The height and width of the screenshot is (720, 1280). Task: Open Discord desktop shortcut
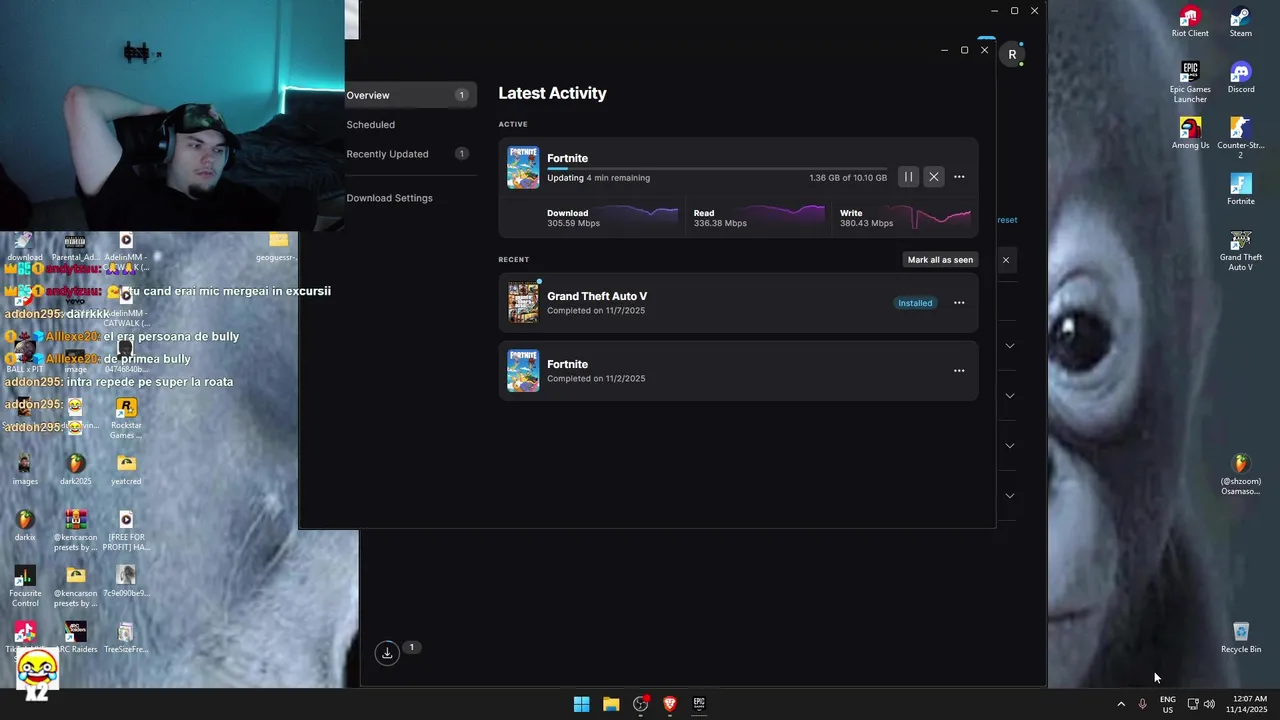click(x=1241, y=78)
